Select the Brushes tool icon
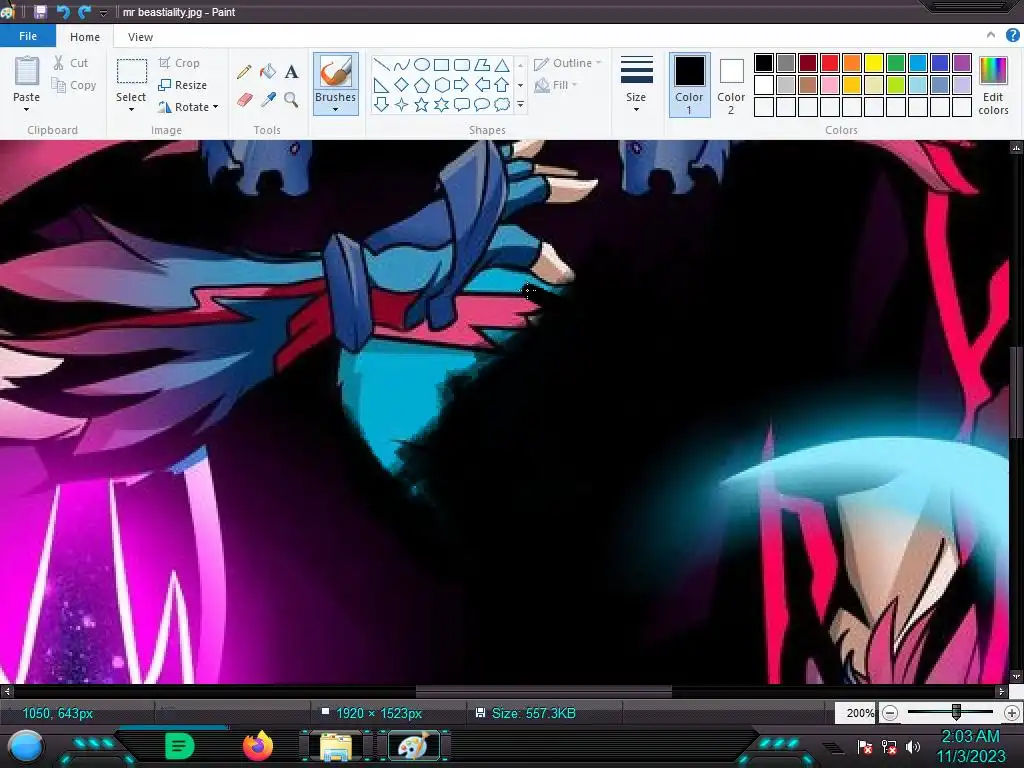The height and width of the screenshot is (768, 1024). click(336, 71)
